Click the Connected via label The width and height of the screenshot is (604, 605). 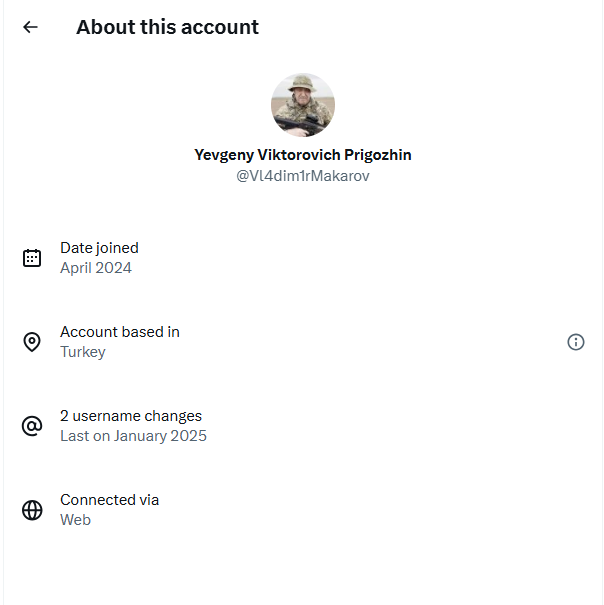109,500
